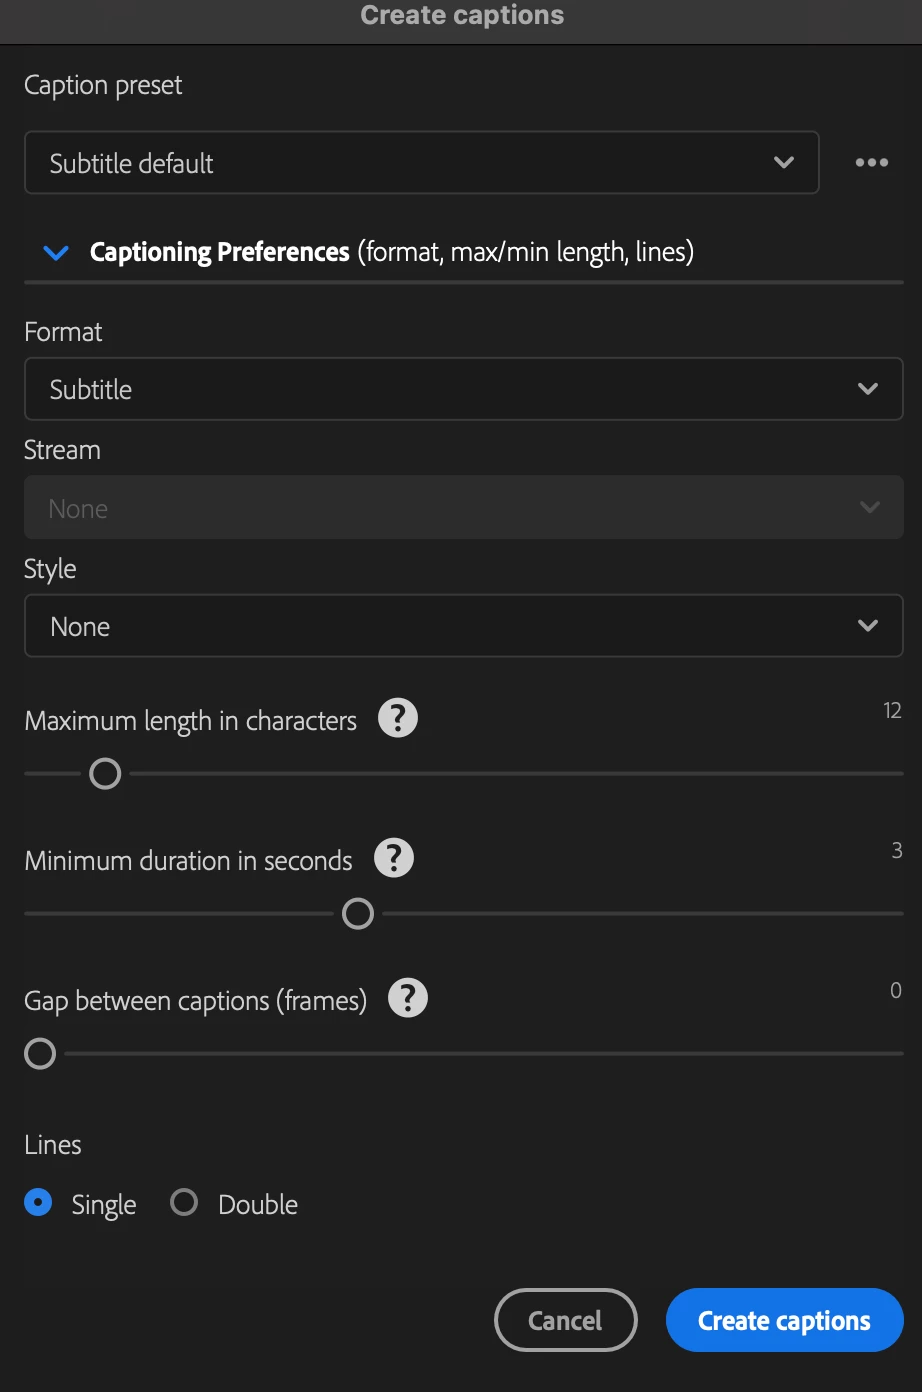Click the Create captions dialog title bar
Viewport: 922px width, 1392px height.
[461, 16]
